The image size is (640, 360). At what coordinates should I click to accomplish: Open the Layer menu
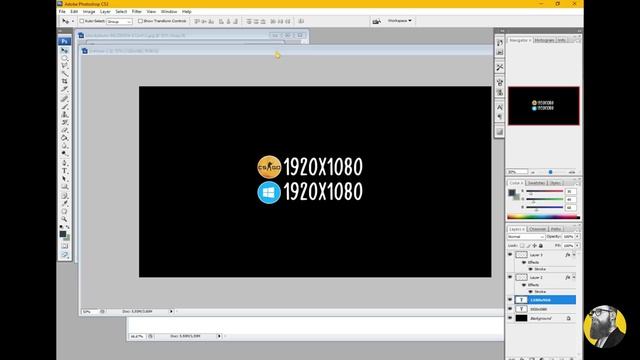click(105, 11)
